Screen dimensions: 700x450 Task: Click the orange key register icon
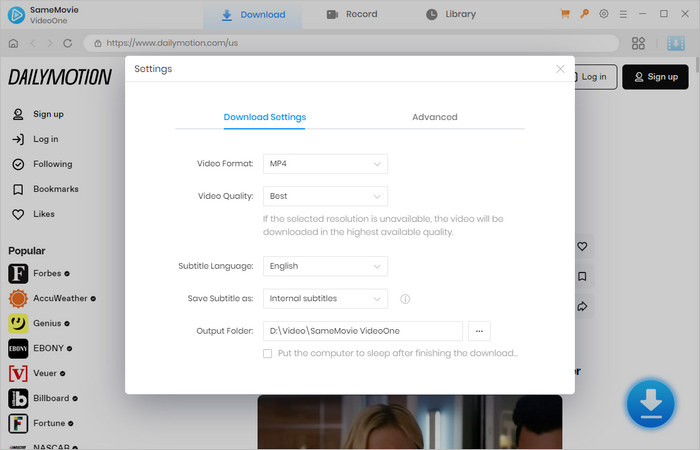[584, 14]
